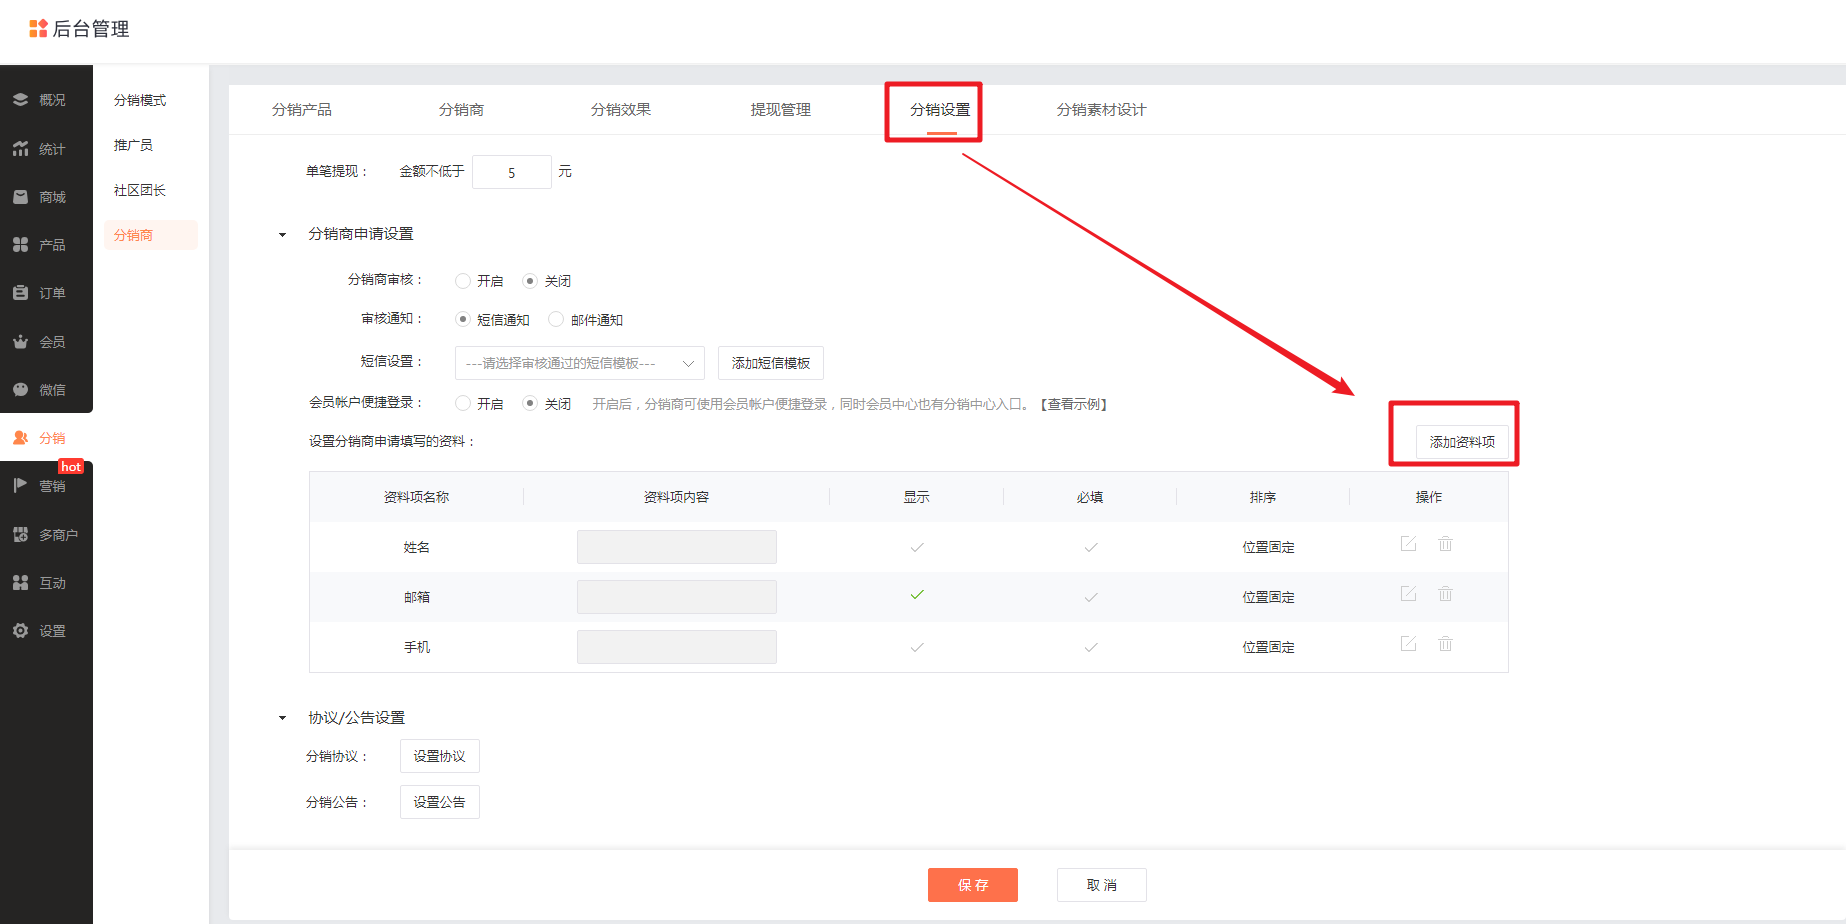Click the 添加资料项 button

click(1462, 442)
